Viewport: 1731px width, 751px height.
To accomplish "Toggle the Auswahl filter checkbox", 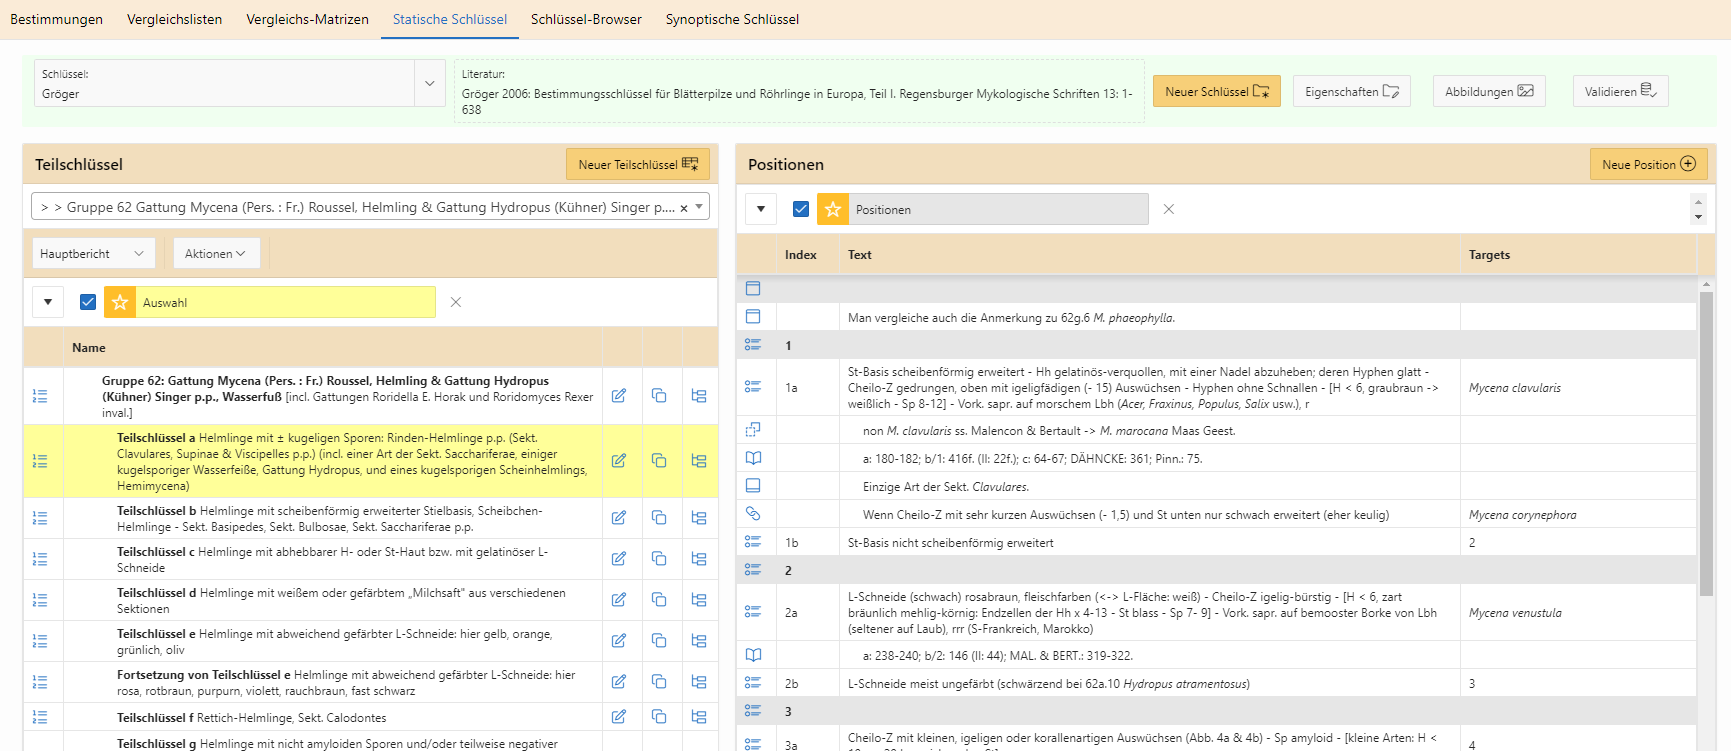I will pos(88,302).
